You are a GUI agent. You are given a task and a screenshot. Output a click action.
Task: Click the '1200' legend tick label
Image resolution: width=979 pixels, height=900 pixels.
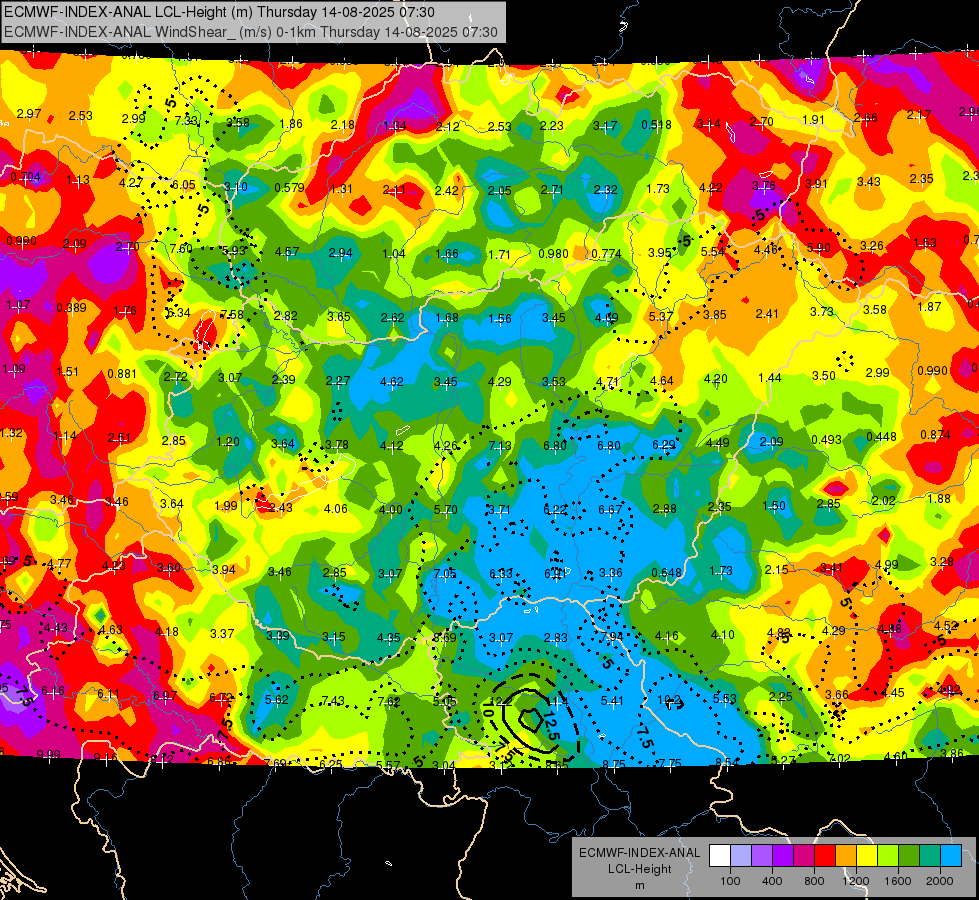pyautogui.click(x=855, y=881)
